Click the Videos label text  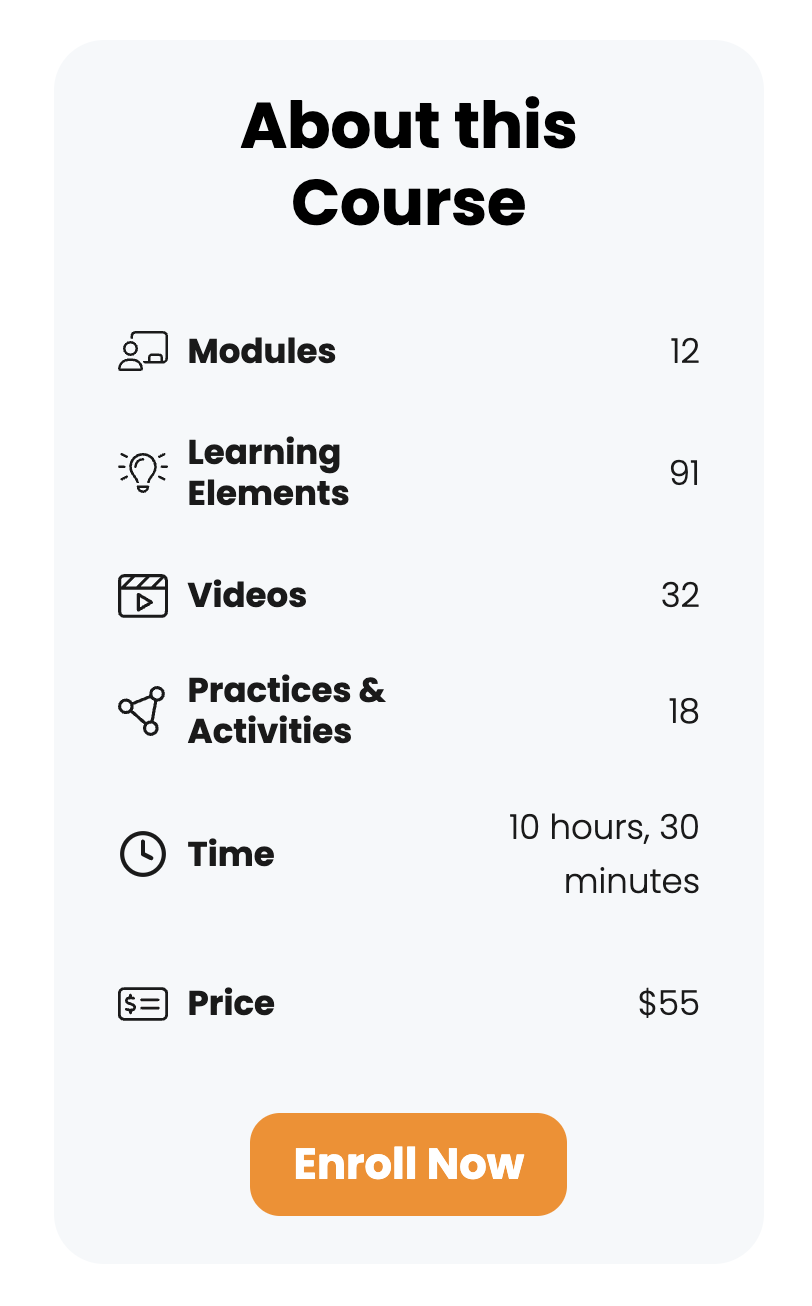coord(247,595)
